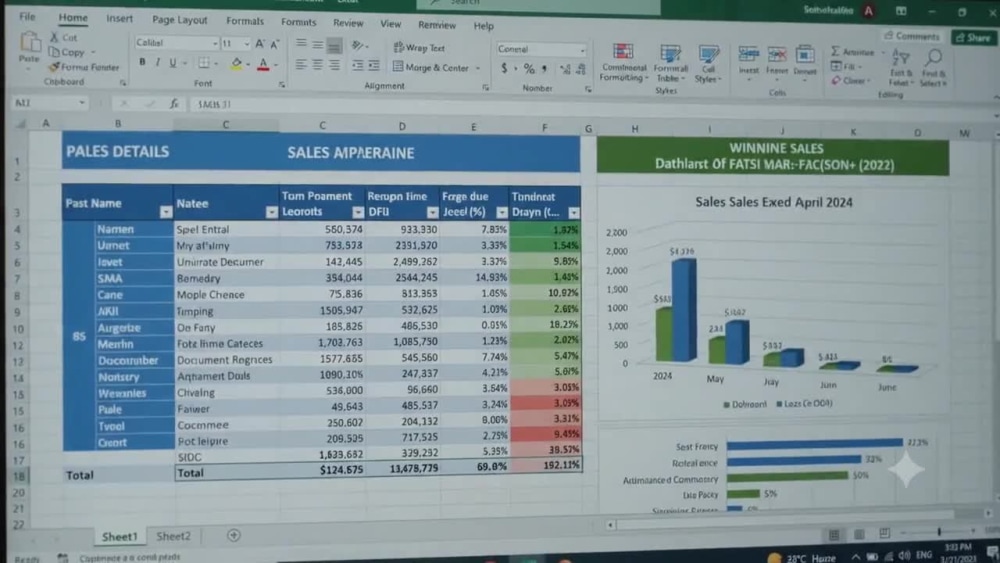Image resolution: width=1000 pixels, height=563 pixels.
Task: Select the column D header
Action: [x=402, y=126]
